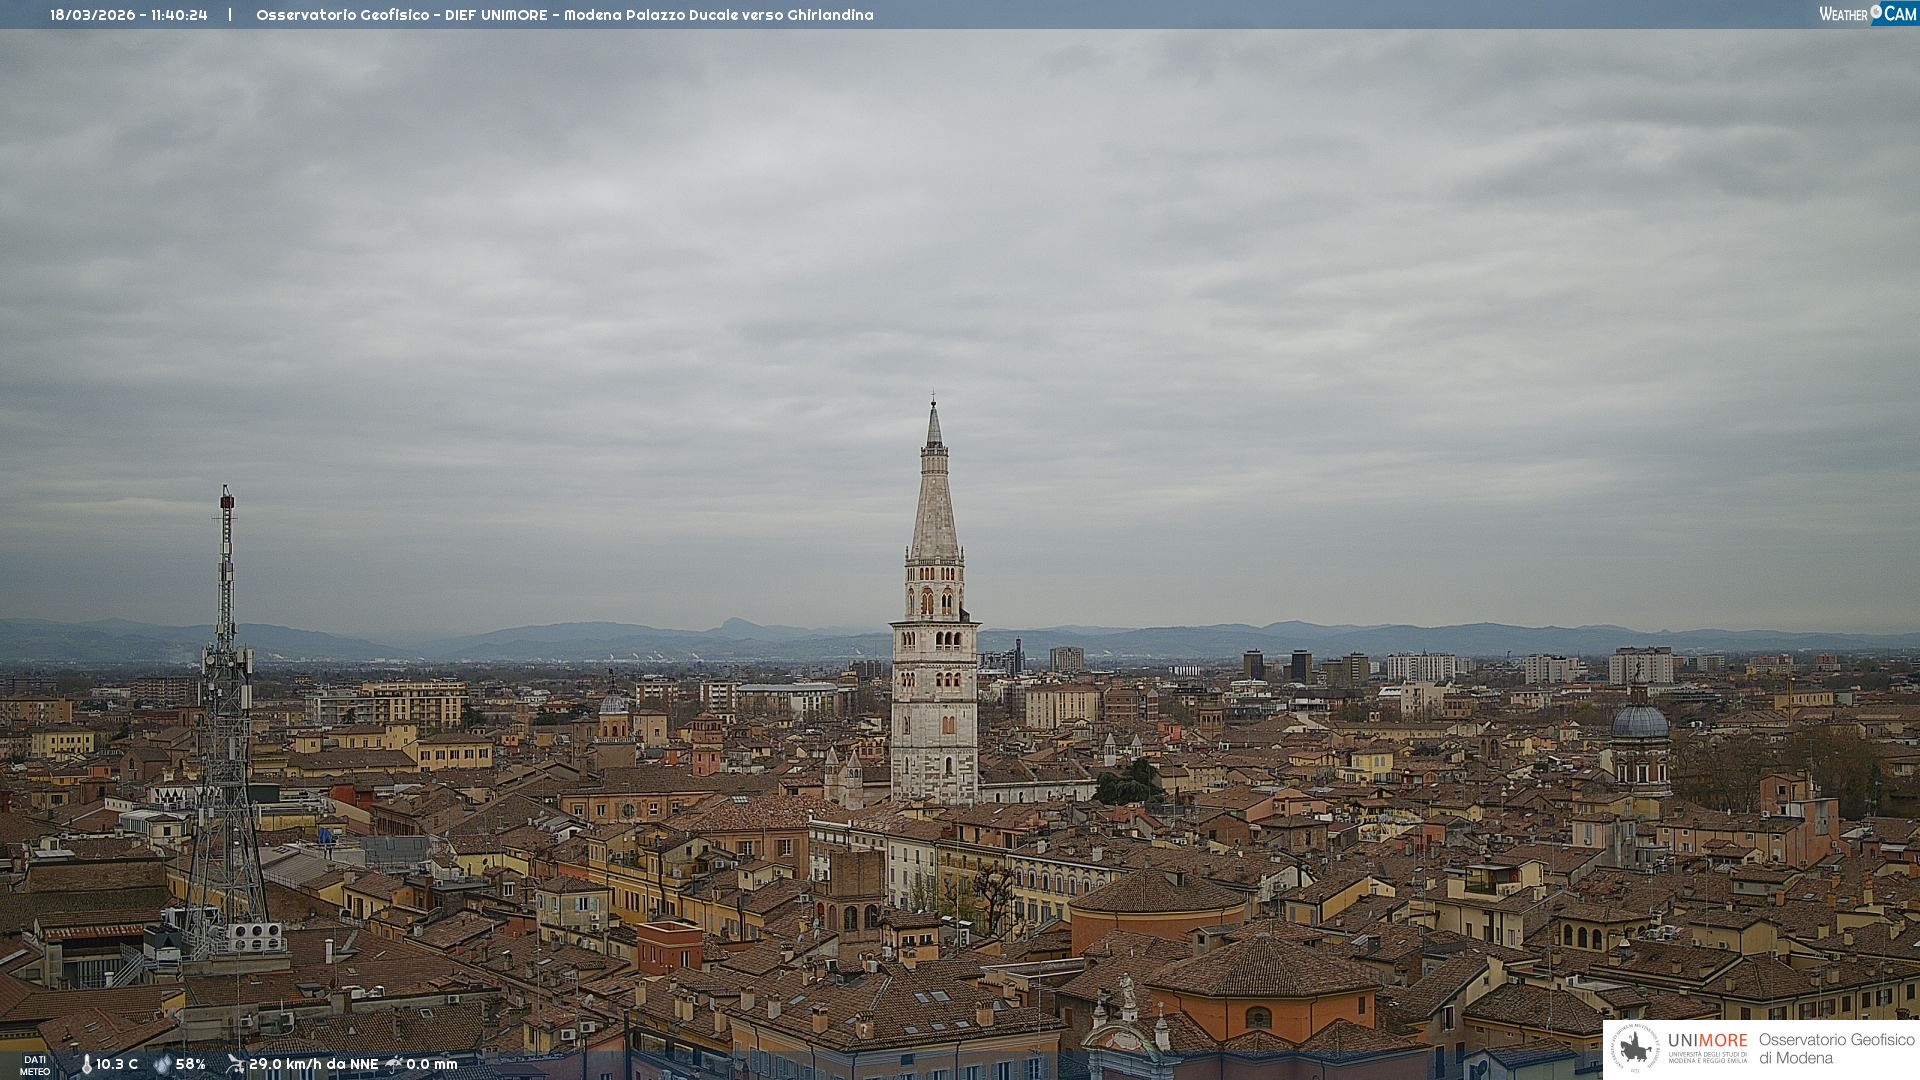
Task: Click the wind anemometer icon
Action: click(x=235, y=1064)
